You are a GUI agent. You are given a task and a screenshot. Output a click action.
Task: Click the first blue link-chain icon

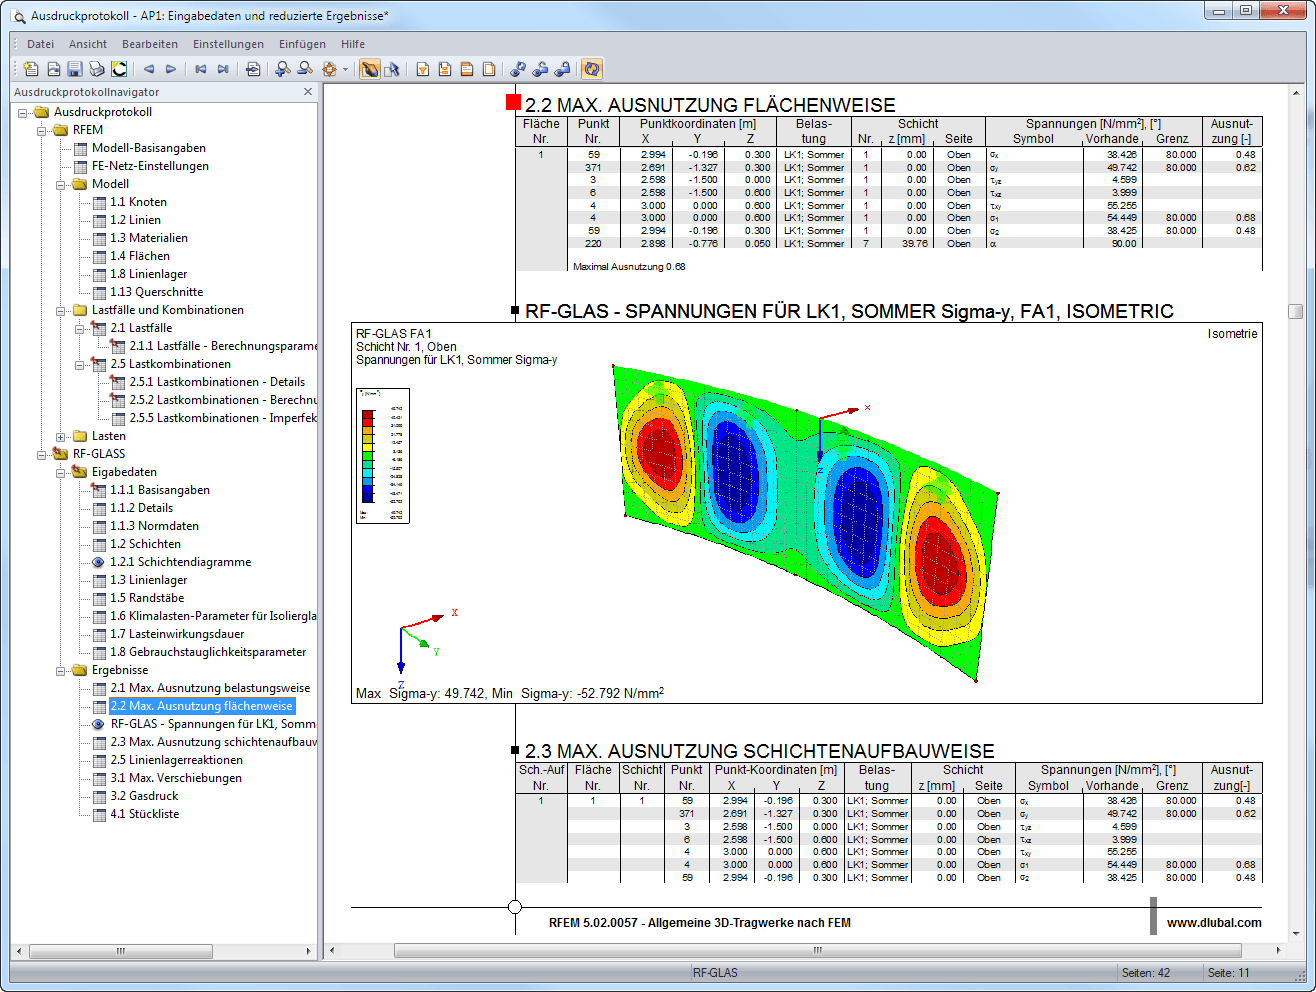(518, 69)
